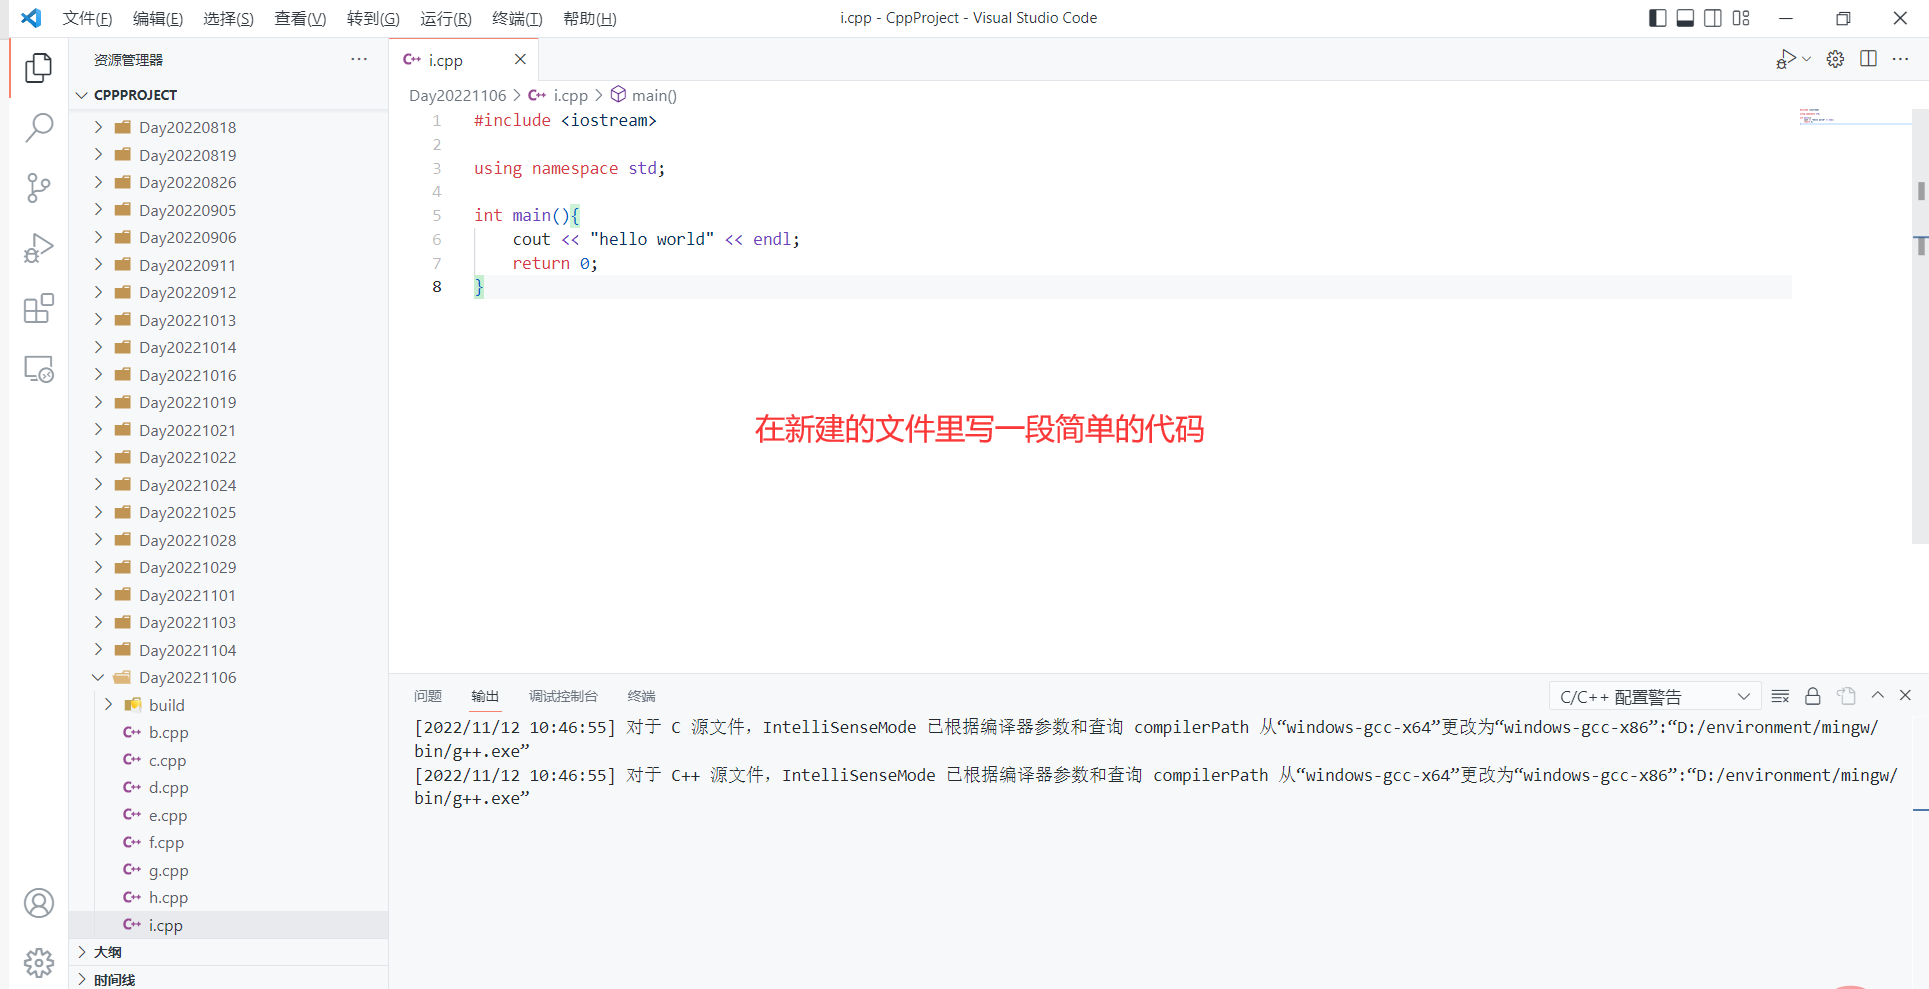Open Source Control view

(x=38, y=187)
